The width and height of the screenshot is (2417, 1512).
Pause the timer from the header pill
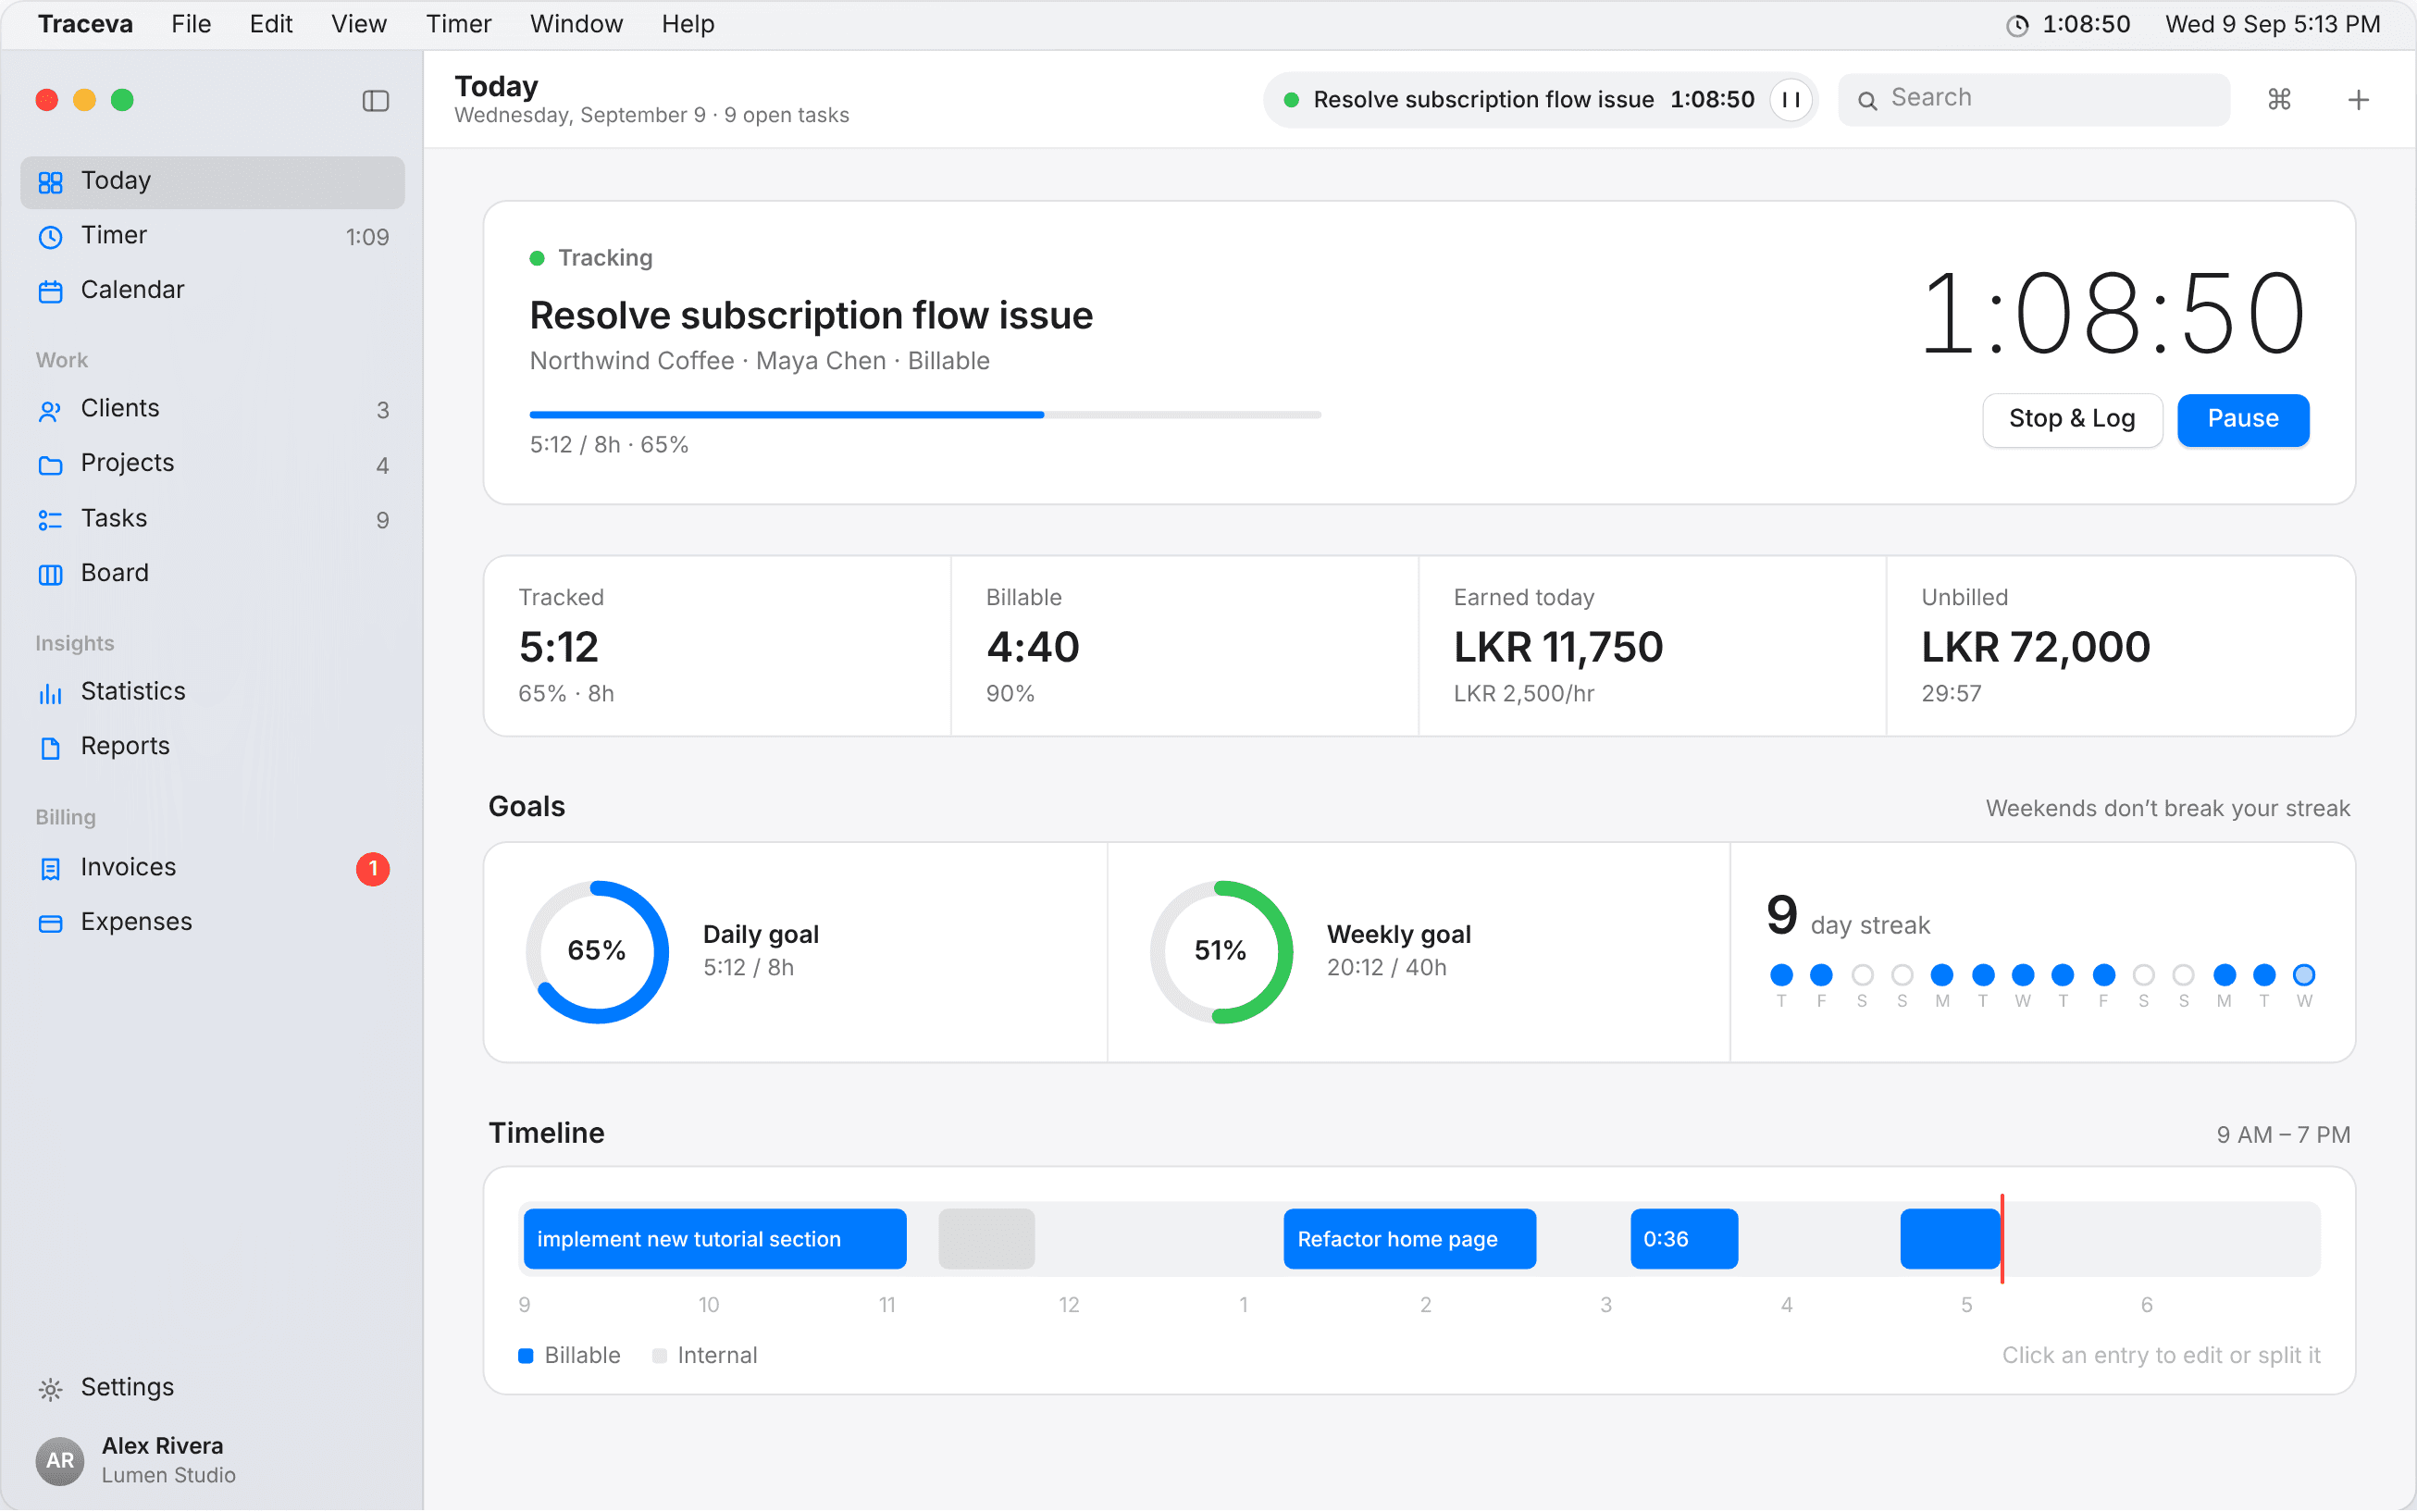1791,99
